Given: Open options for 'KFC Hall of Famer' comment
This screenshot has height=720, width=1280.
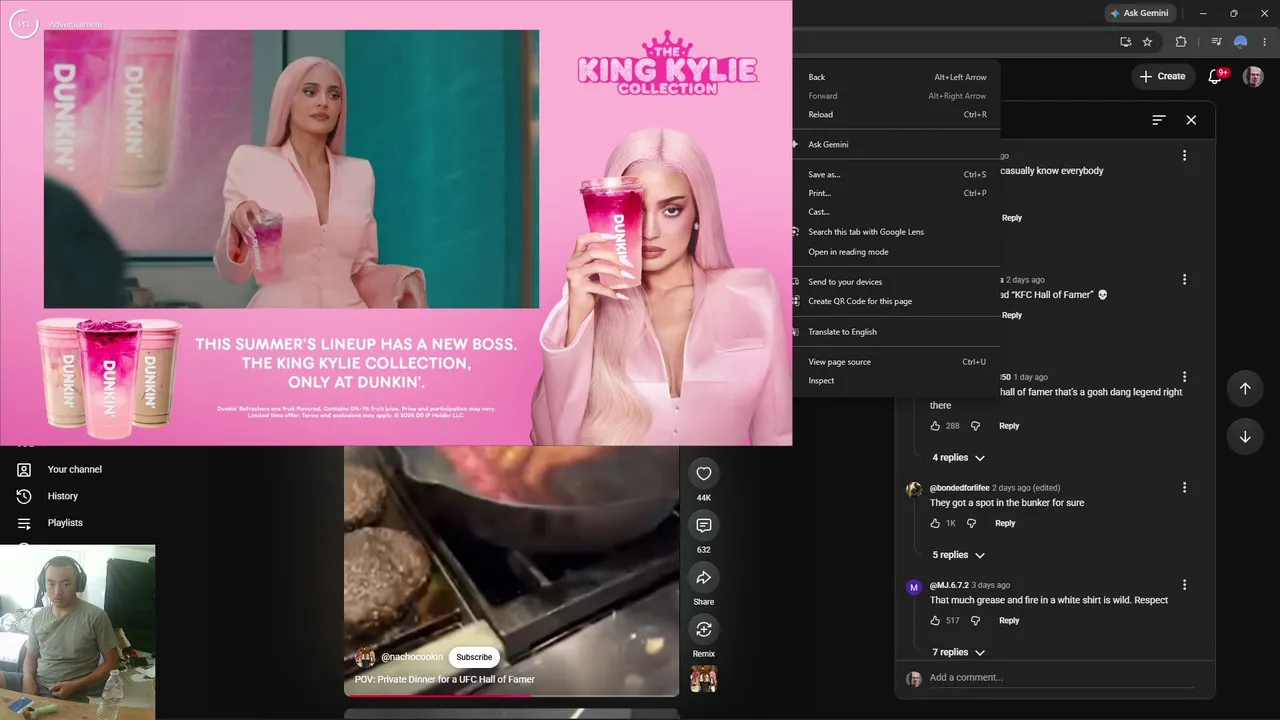Looking at the screenshot, I should click(x=1184, y=280).
